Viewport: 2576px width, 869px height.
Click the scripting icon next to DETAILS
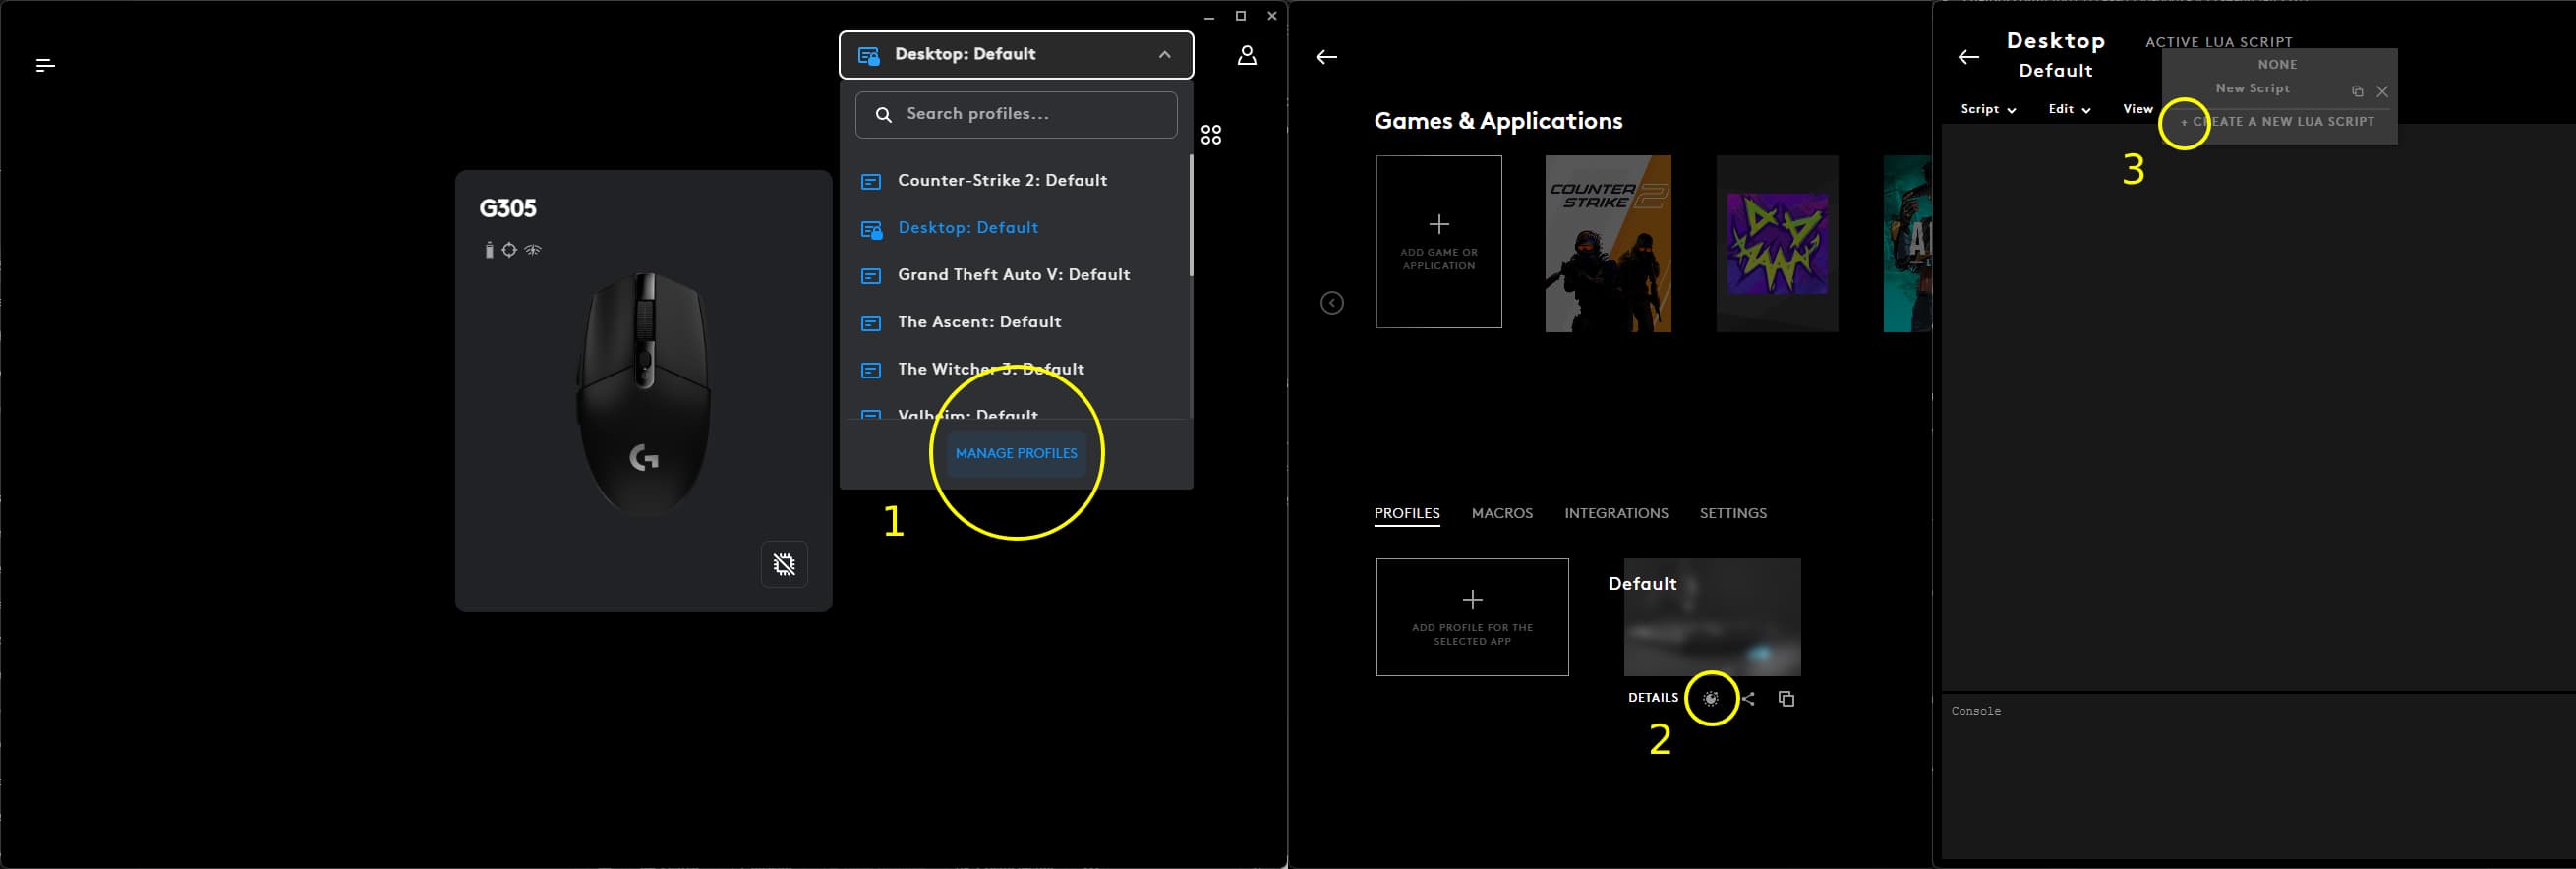pos(1711,699)
